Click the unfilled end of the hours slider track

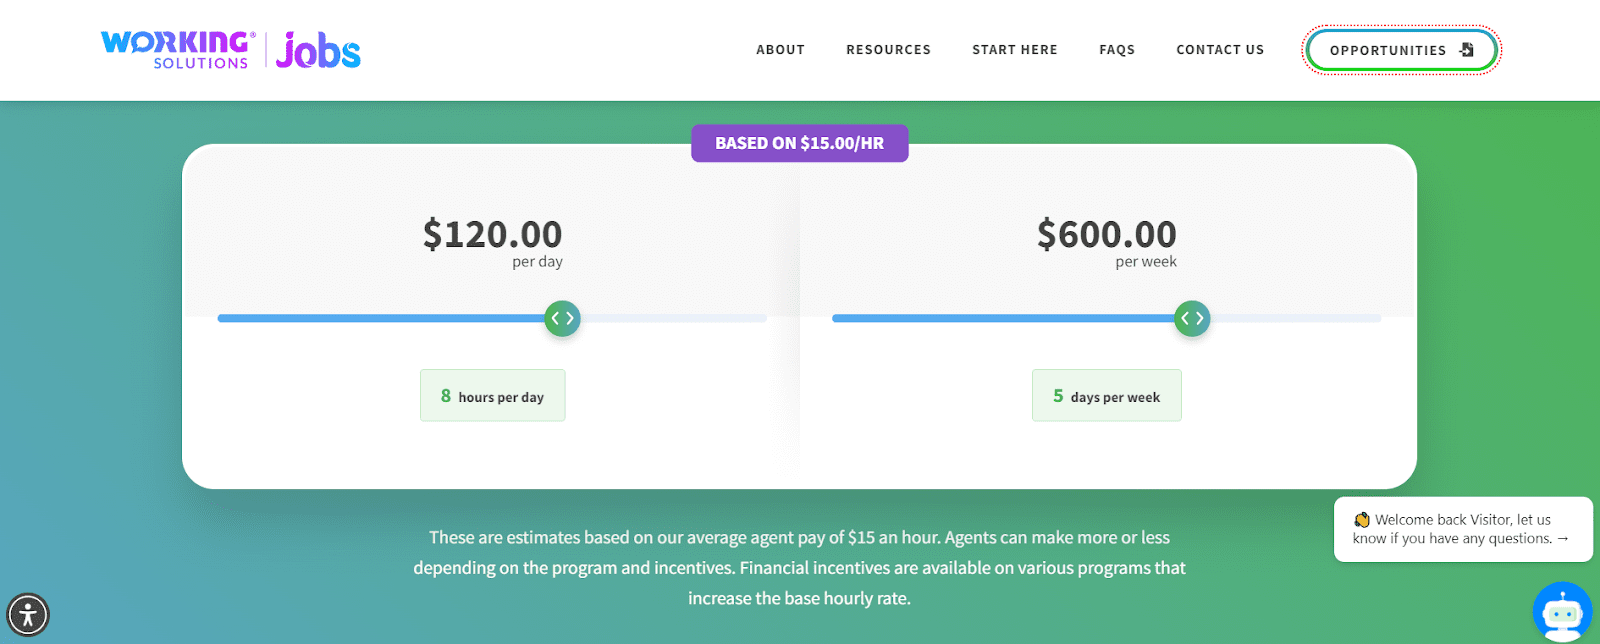740,318
